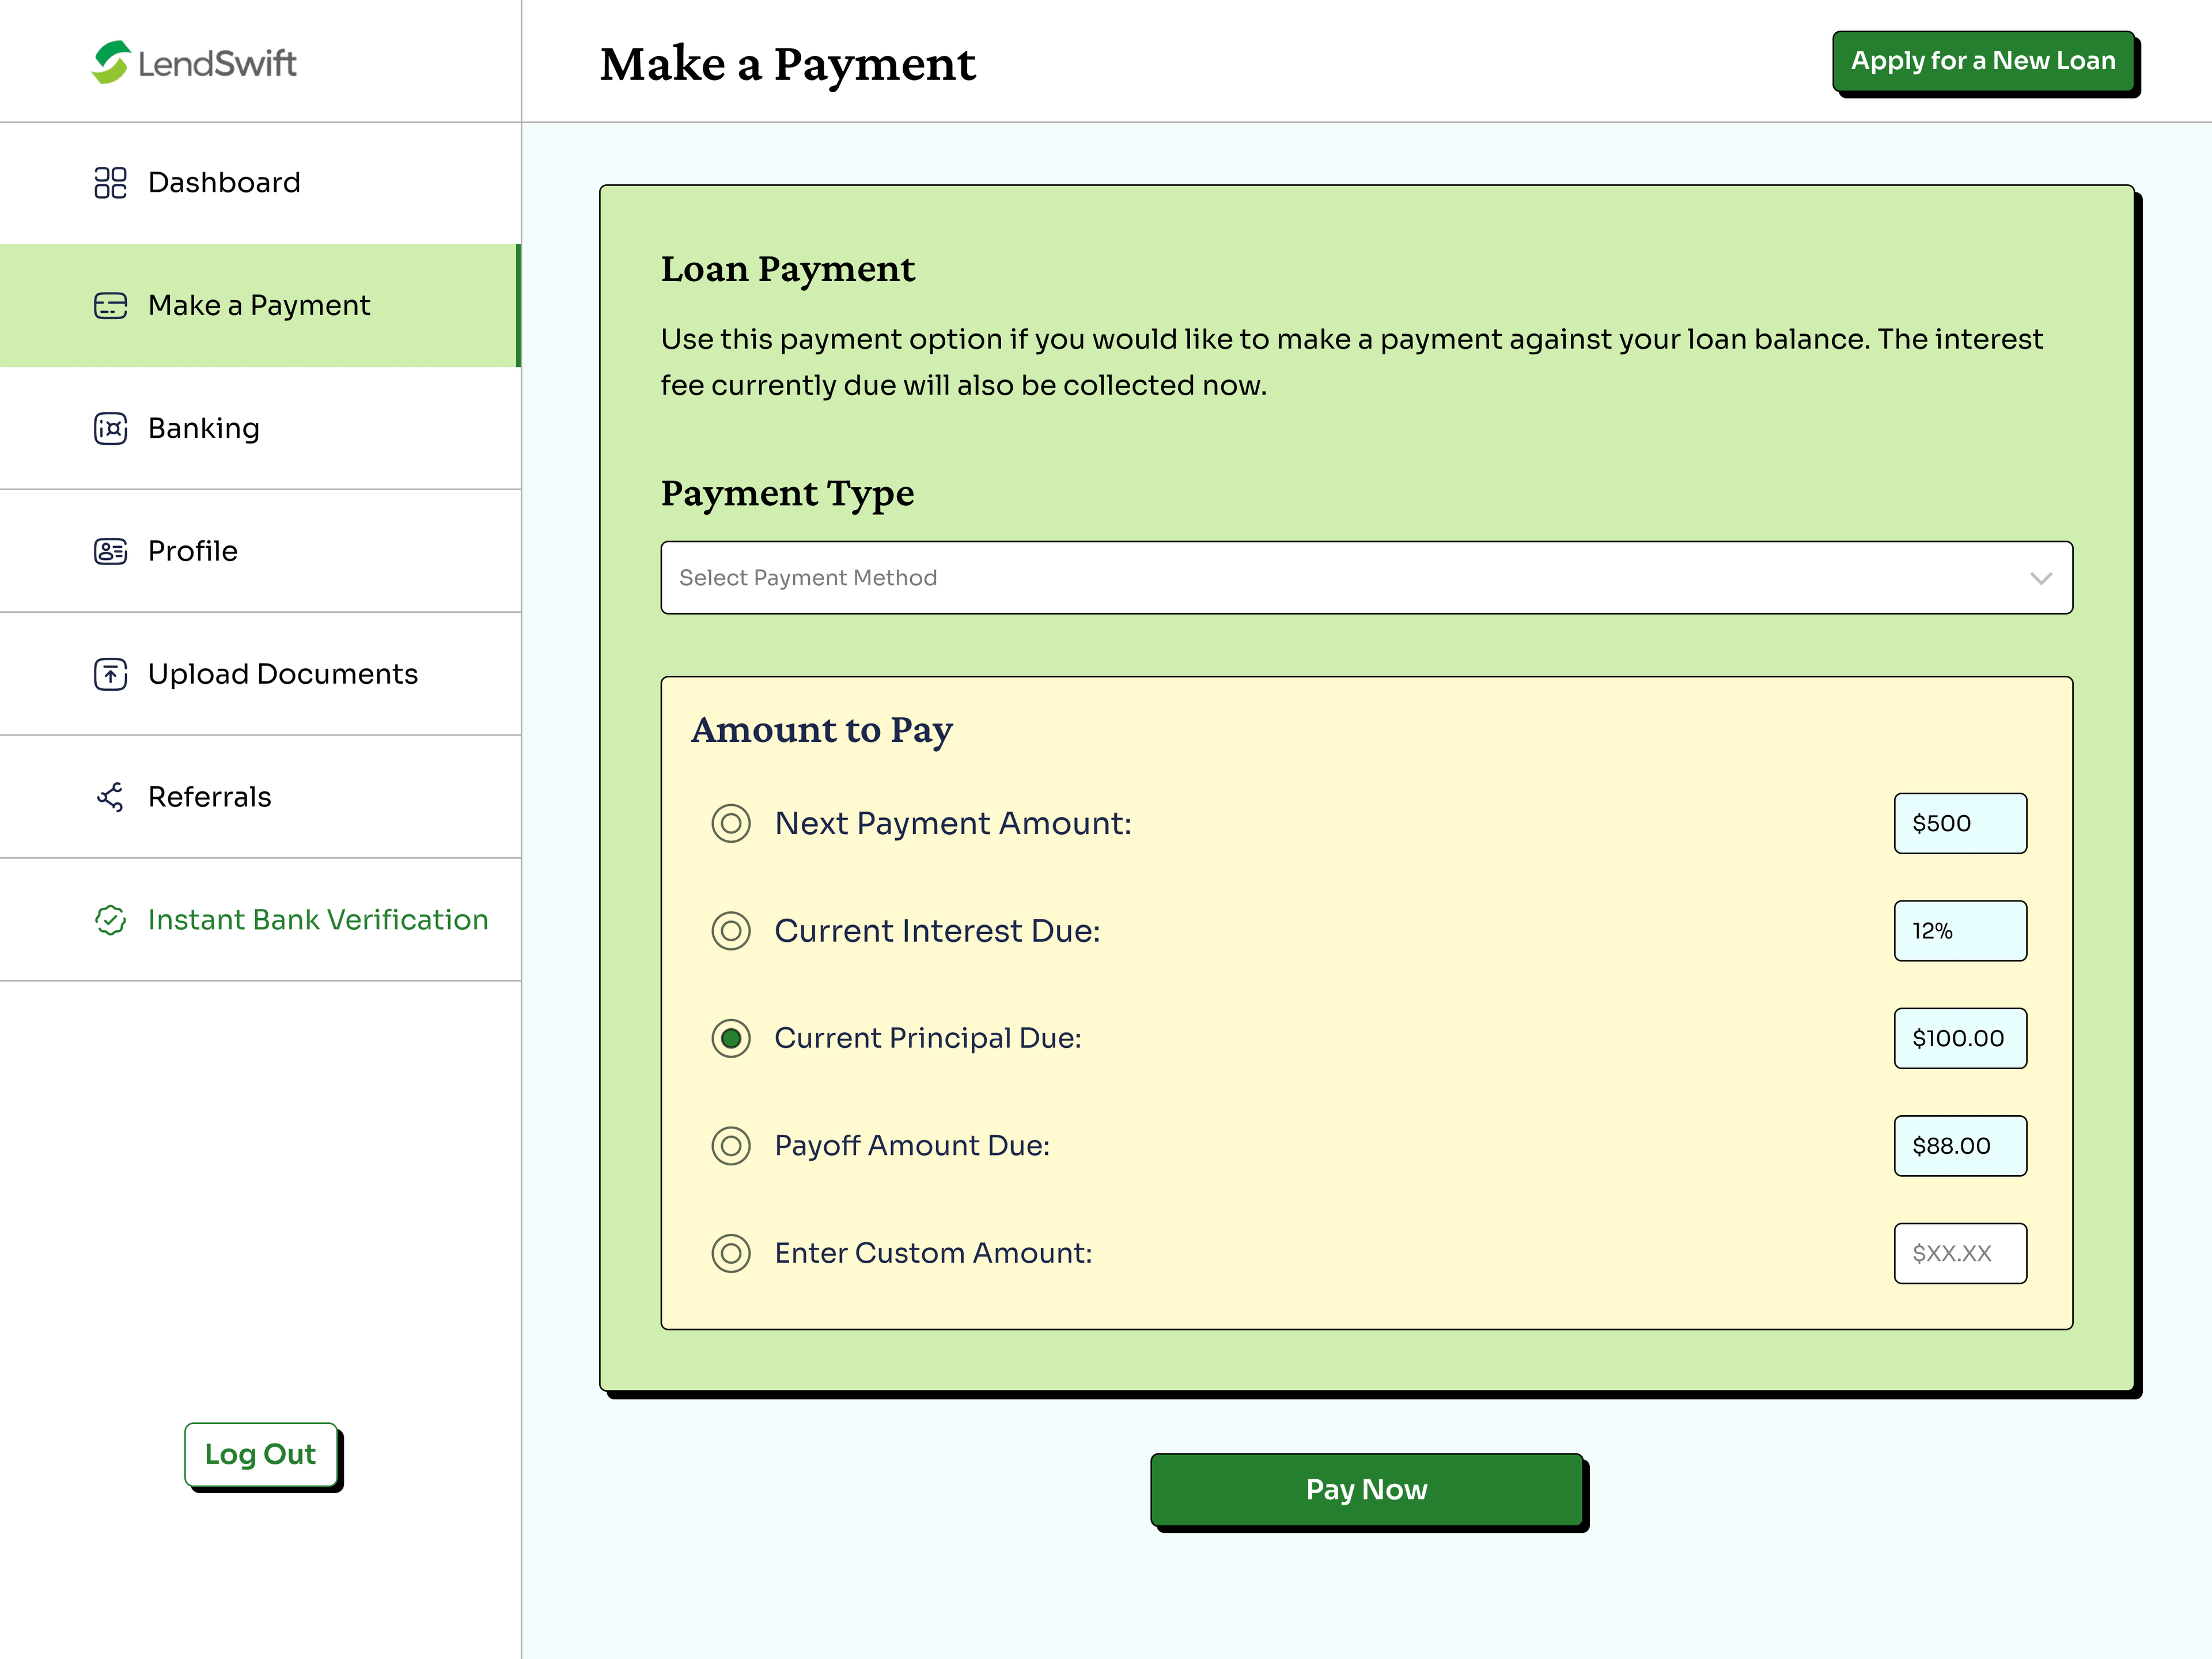Click the Referrals share icon
This screenshot has height=1659, width=2212.
pyautogui.click(x=110, y=797)
